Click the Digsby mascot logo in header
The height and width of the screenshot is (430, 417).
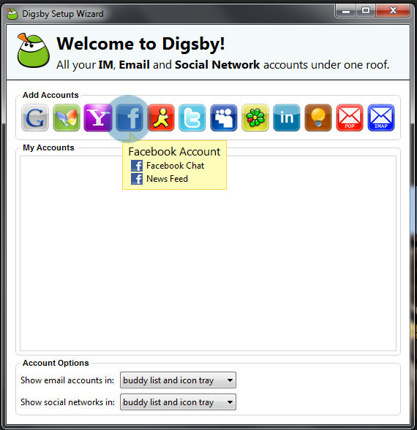33,50
